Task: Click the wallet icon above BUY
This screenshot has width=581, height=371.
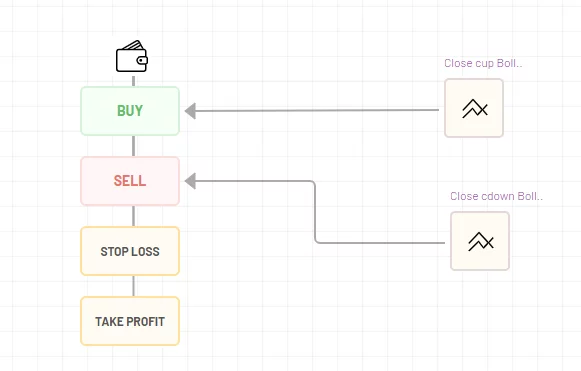Action: 132,56
